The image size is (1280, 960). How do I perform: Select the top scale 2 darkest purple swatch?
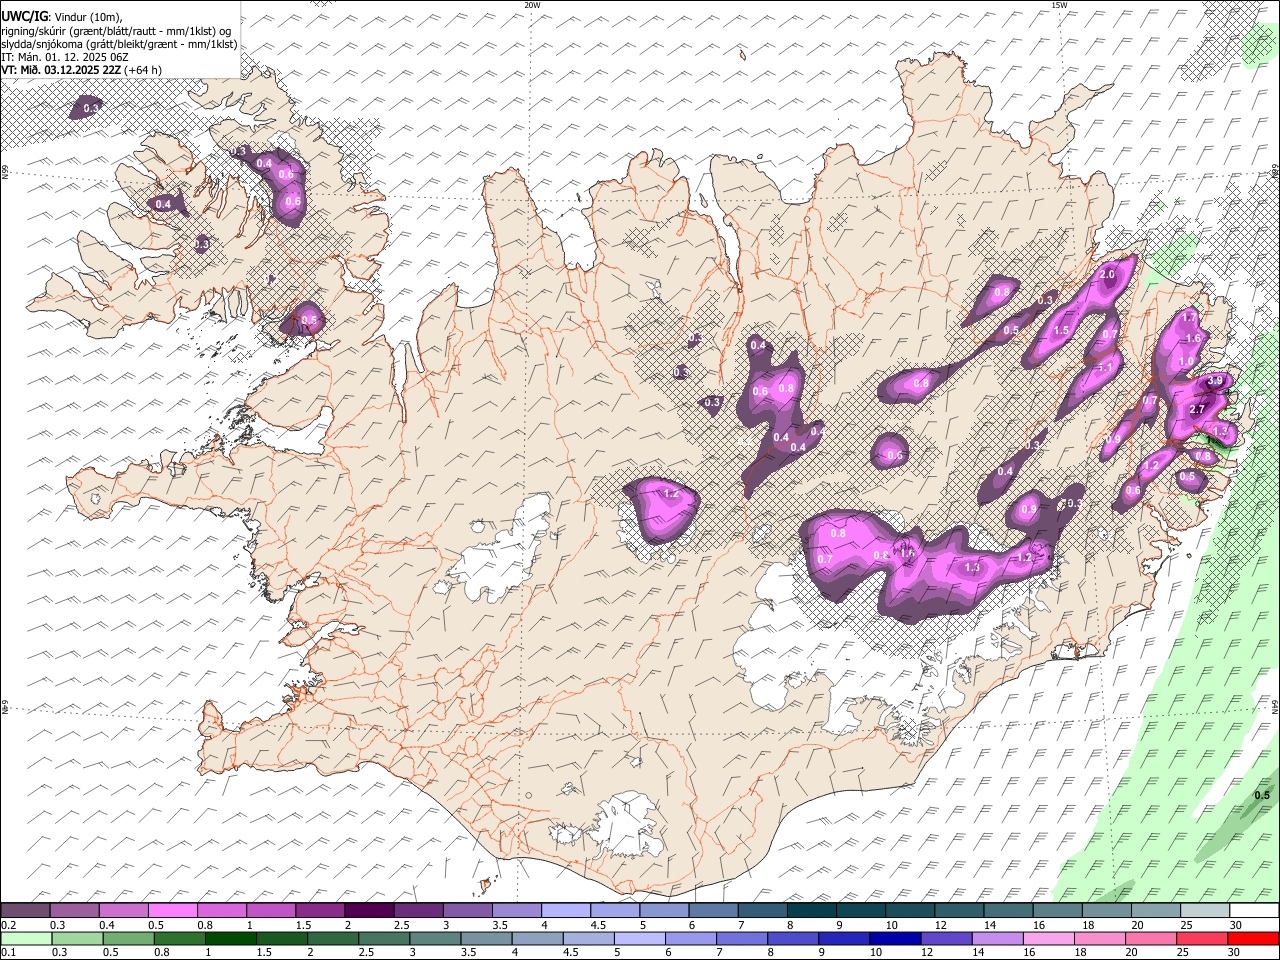(x=369, y=910)
